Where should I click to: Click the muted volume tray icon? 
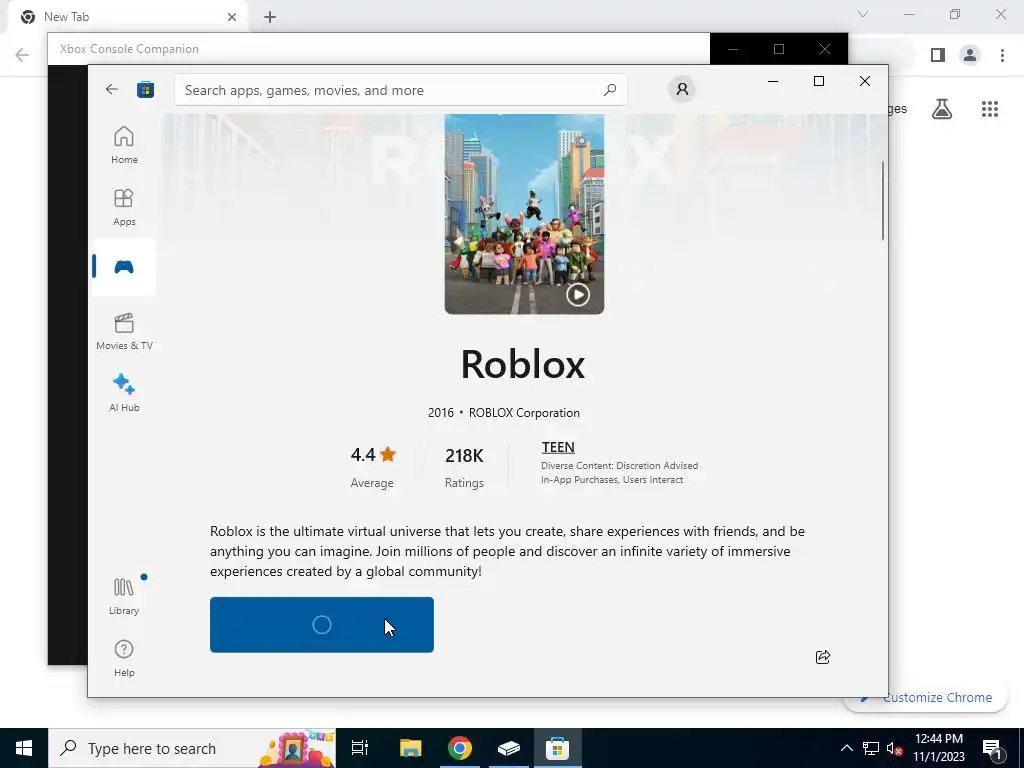pos(894,748)
